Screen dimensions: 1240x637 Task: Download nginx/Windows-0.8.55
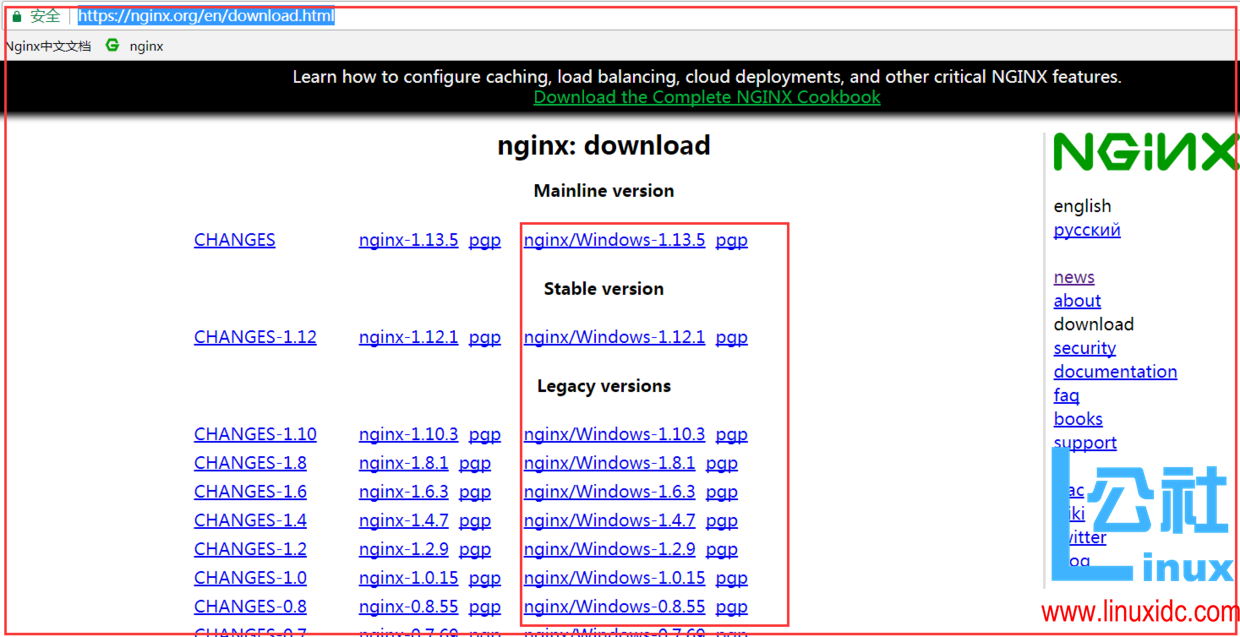pos(615,607)
